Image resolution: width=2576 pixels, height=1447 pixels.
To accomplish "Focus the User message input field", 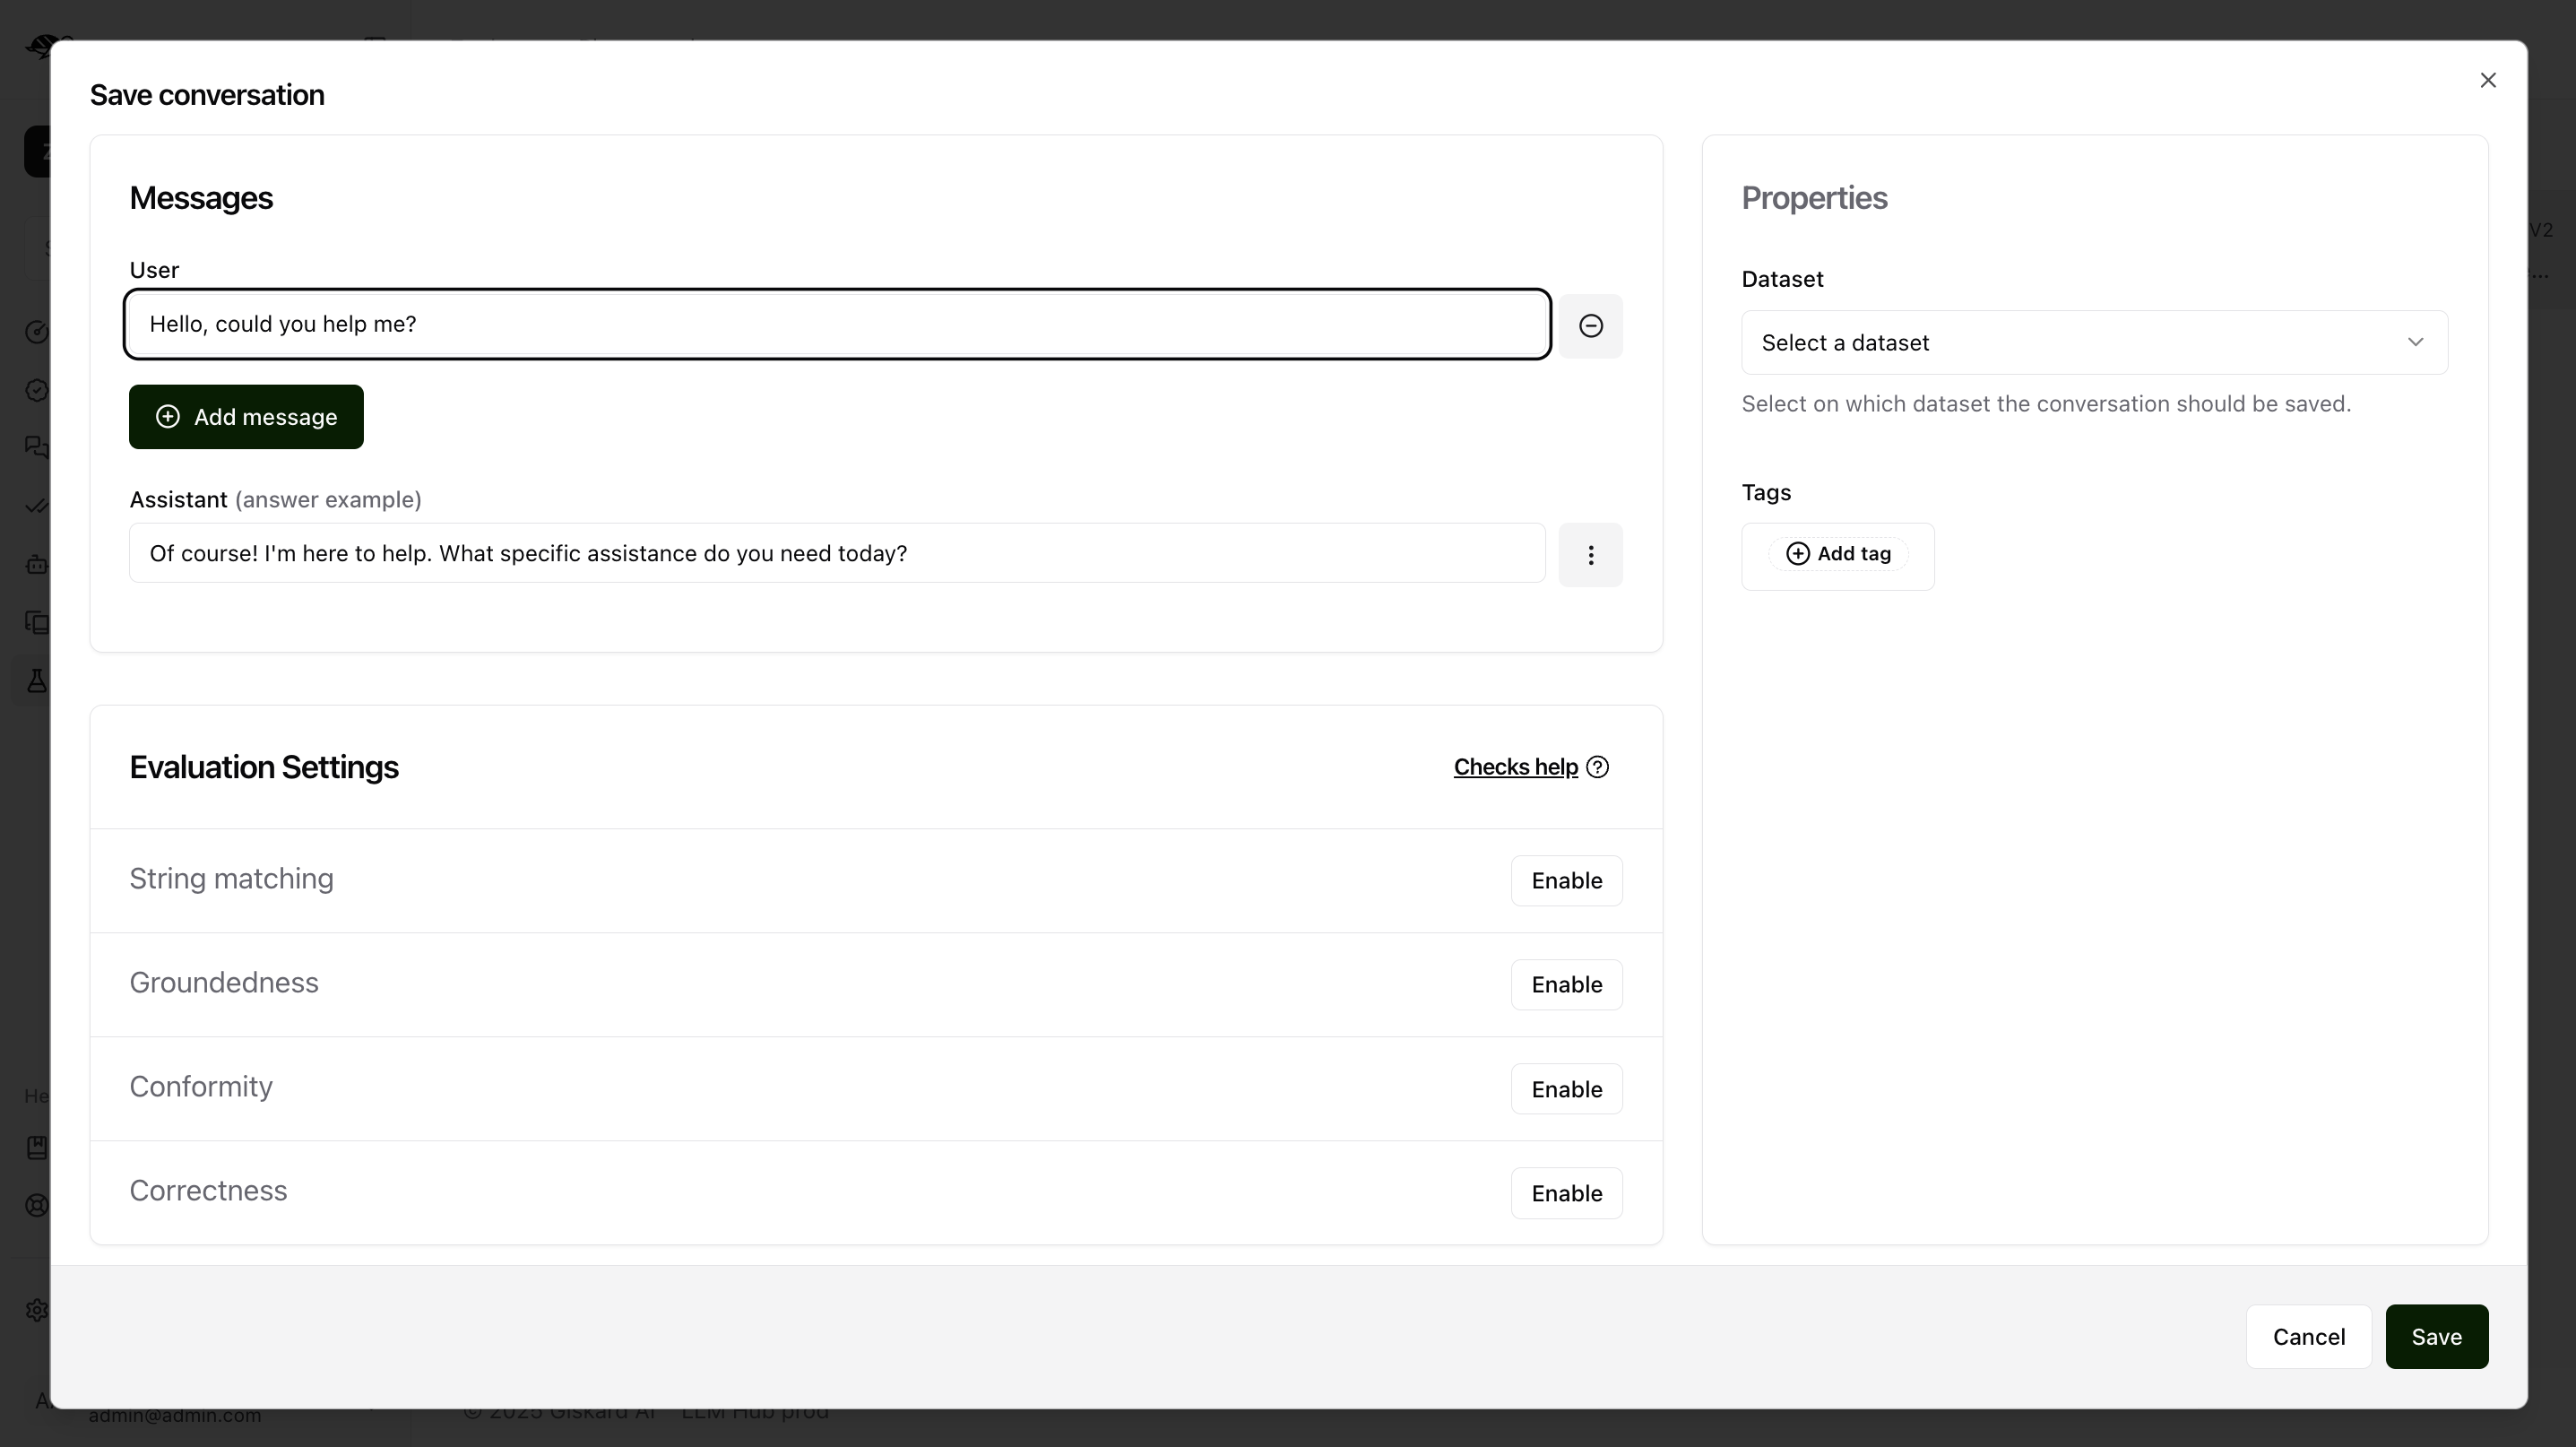I will click(x=837, y=324).
